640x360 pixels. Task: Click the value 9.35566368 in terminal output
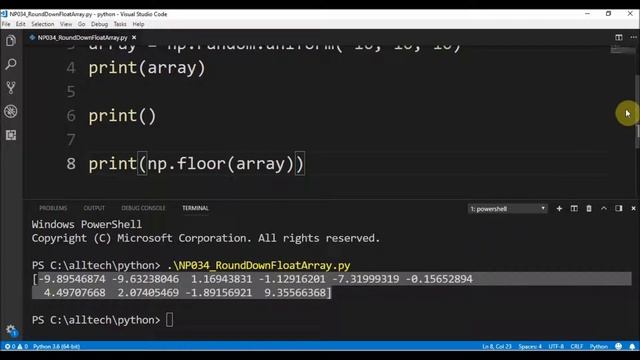point(295,293)
